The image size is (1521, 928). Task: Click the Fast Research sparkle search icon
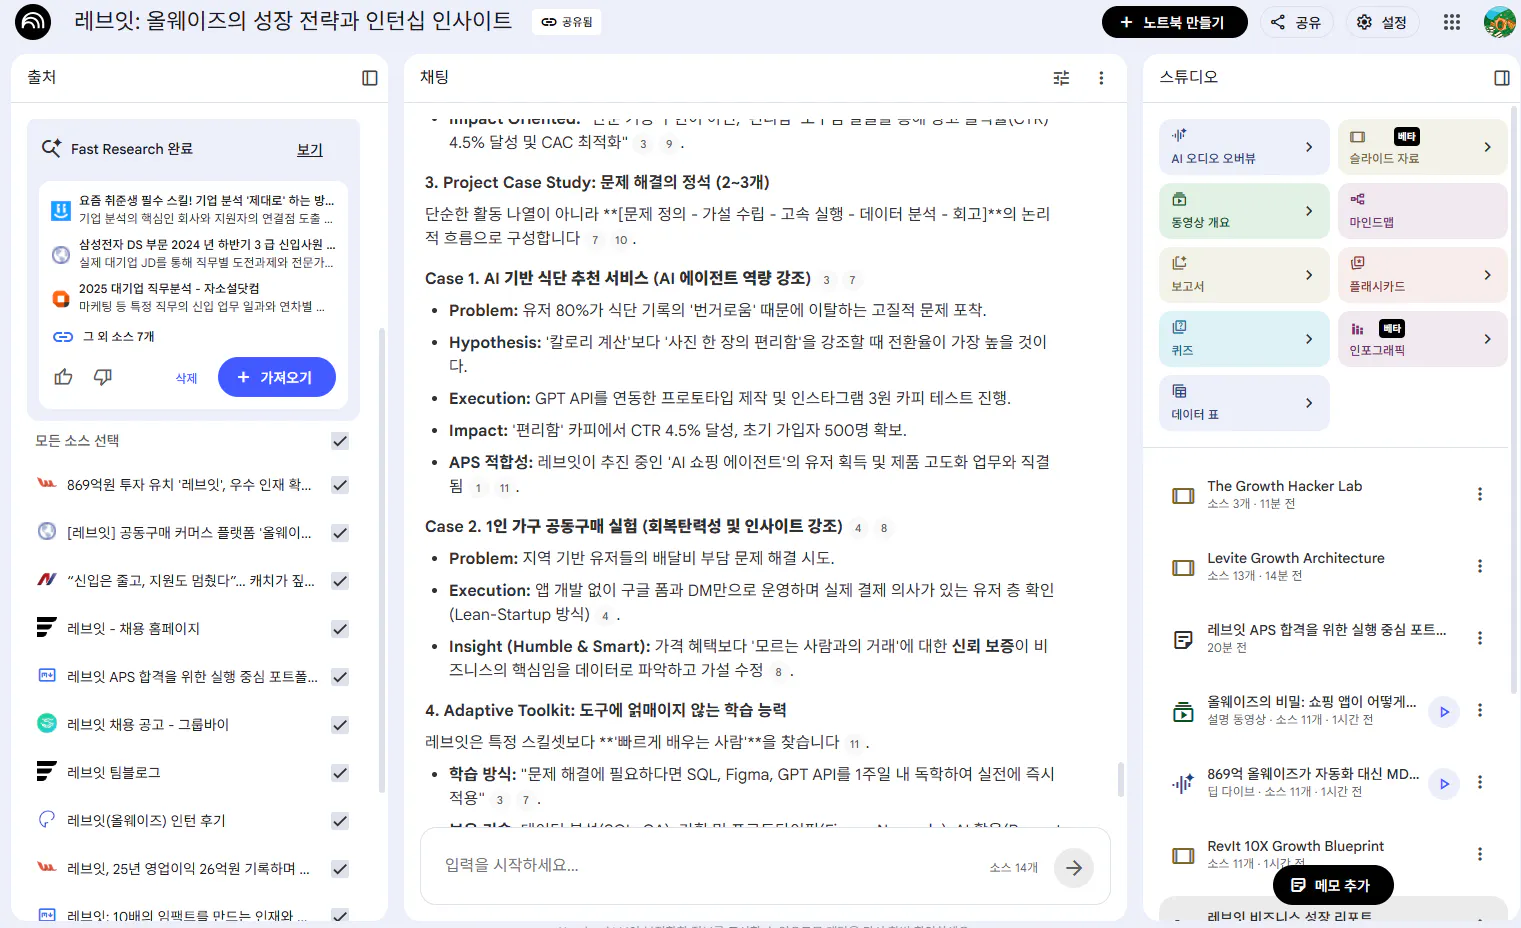pos(51,148)
